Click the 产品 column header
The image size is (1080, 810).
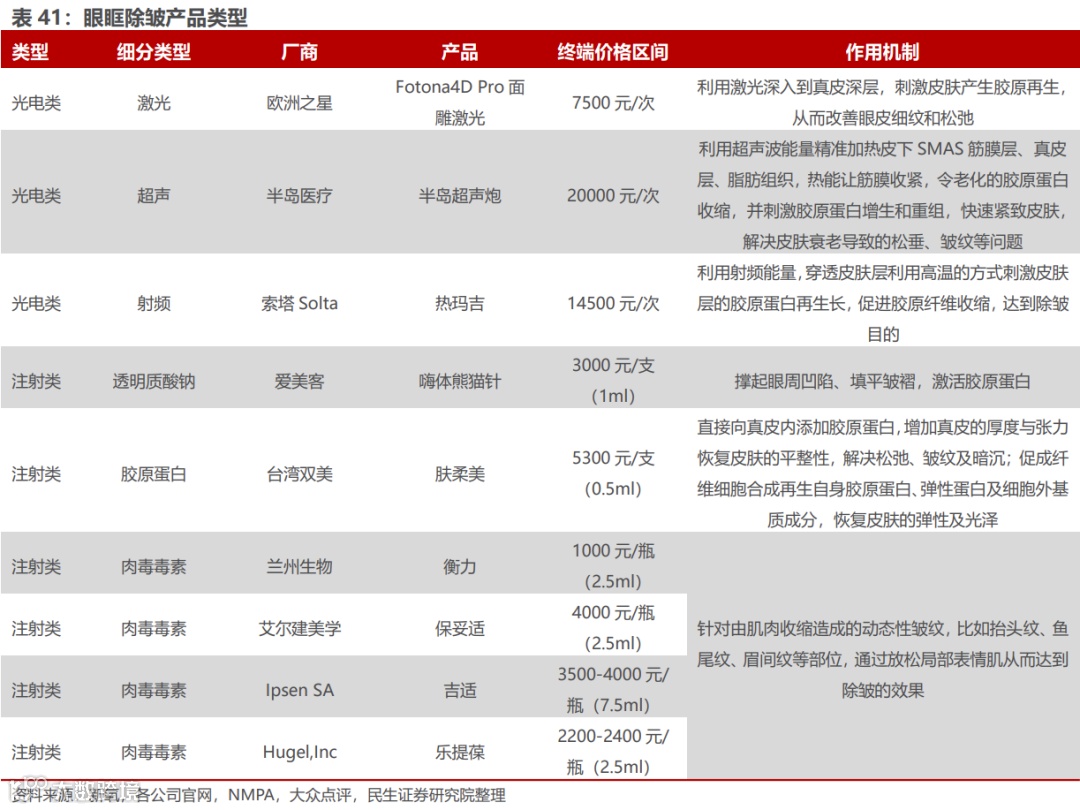(x=459, y=52)
